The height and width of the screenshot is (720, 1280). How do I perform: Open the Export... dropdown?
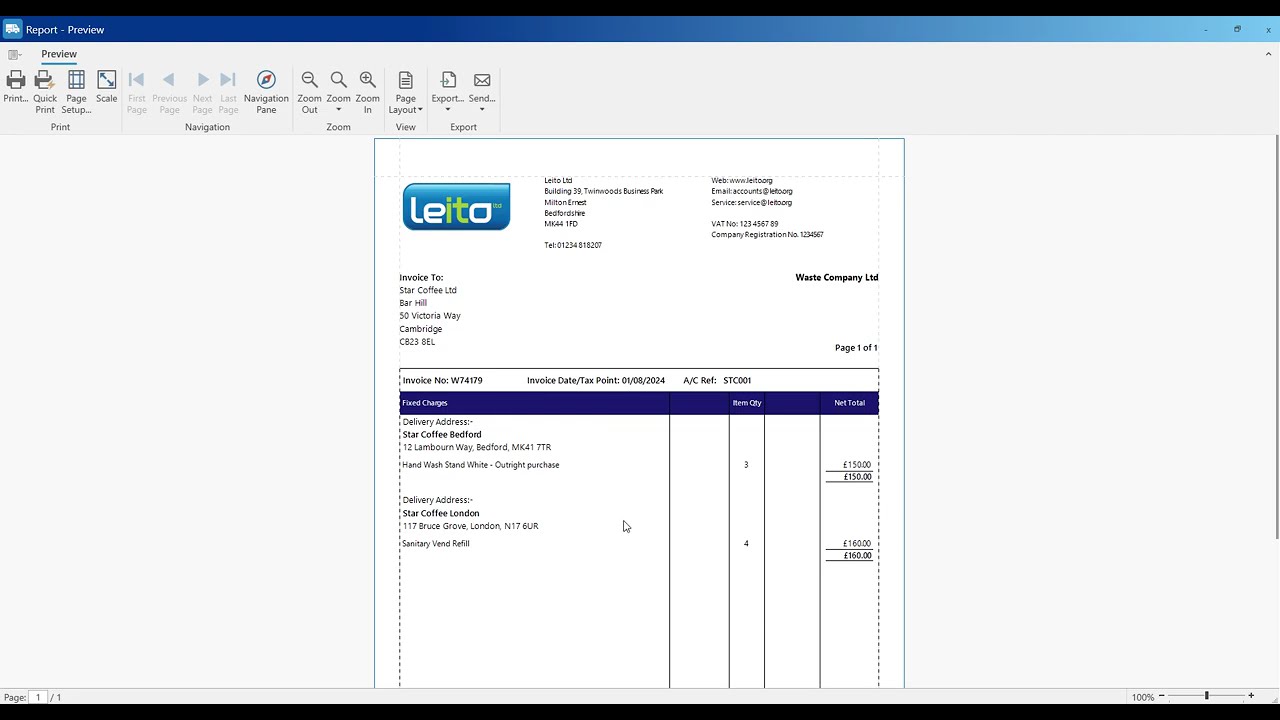point(447,92)
